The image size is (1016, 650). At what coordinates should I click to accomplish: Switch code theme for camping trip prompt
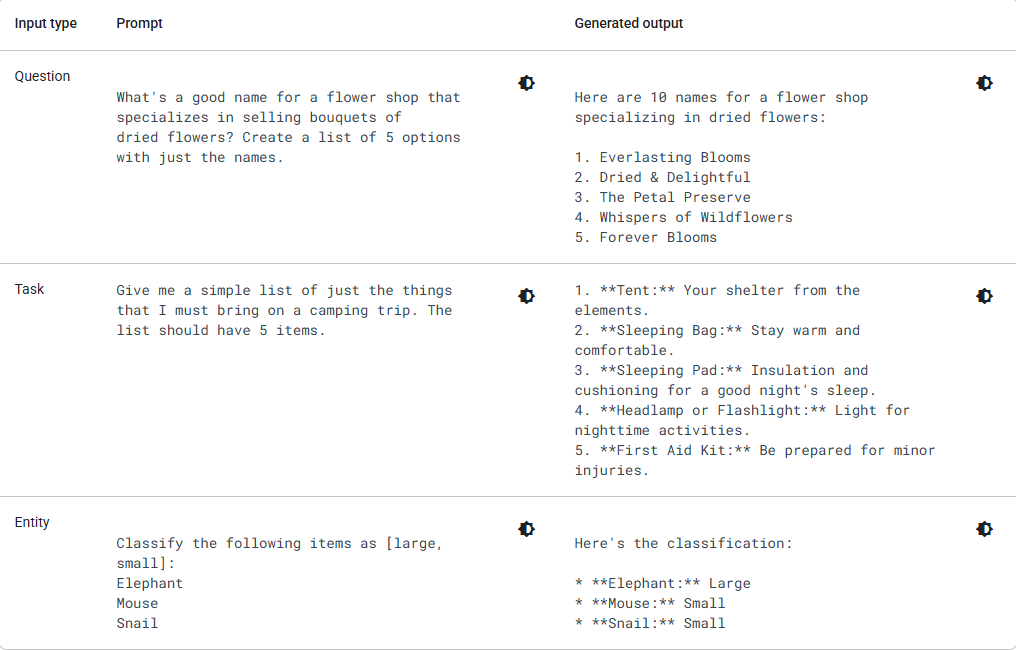coord(527,296)
